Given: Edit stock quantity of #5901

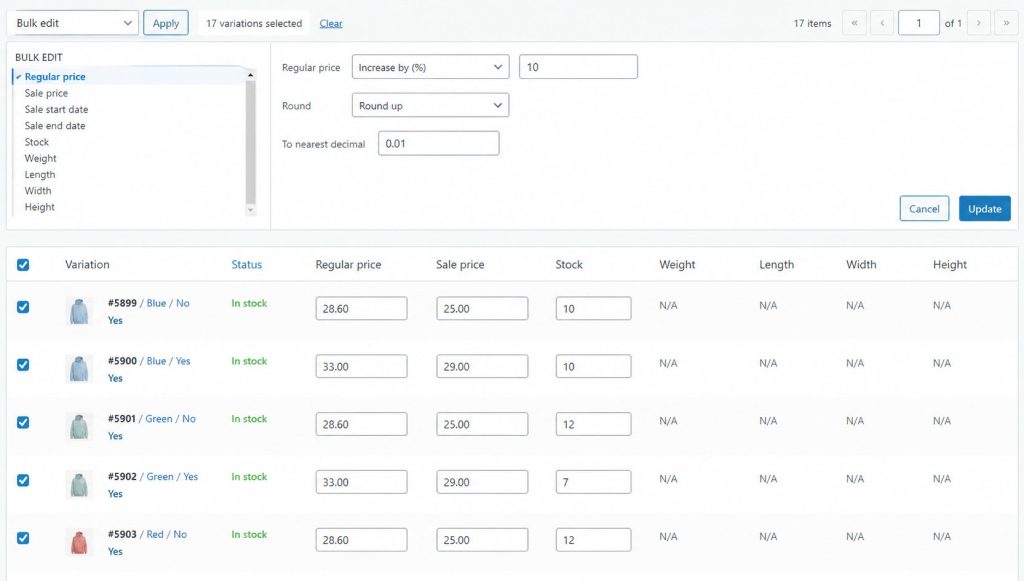Looking at the screenshot, I should coord(594,424).
